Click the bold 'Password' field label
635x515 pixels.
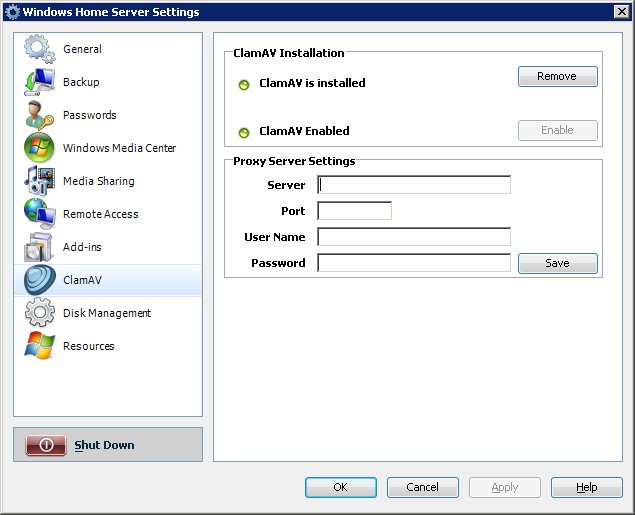coord(278,263)
